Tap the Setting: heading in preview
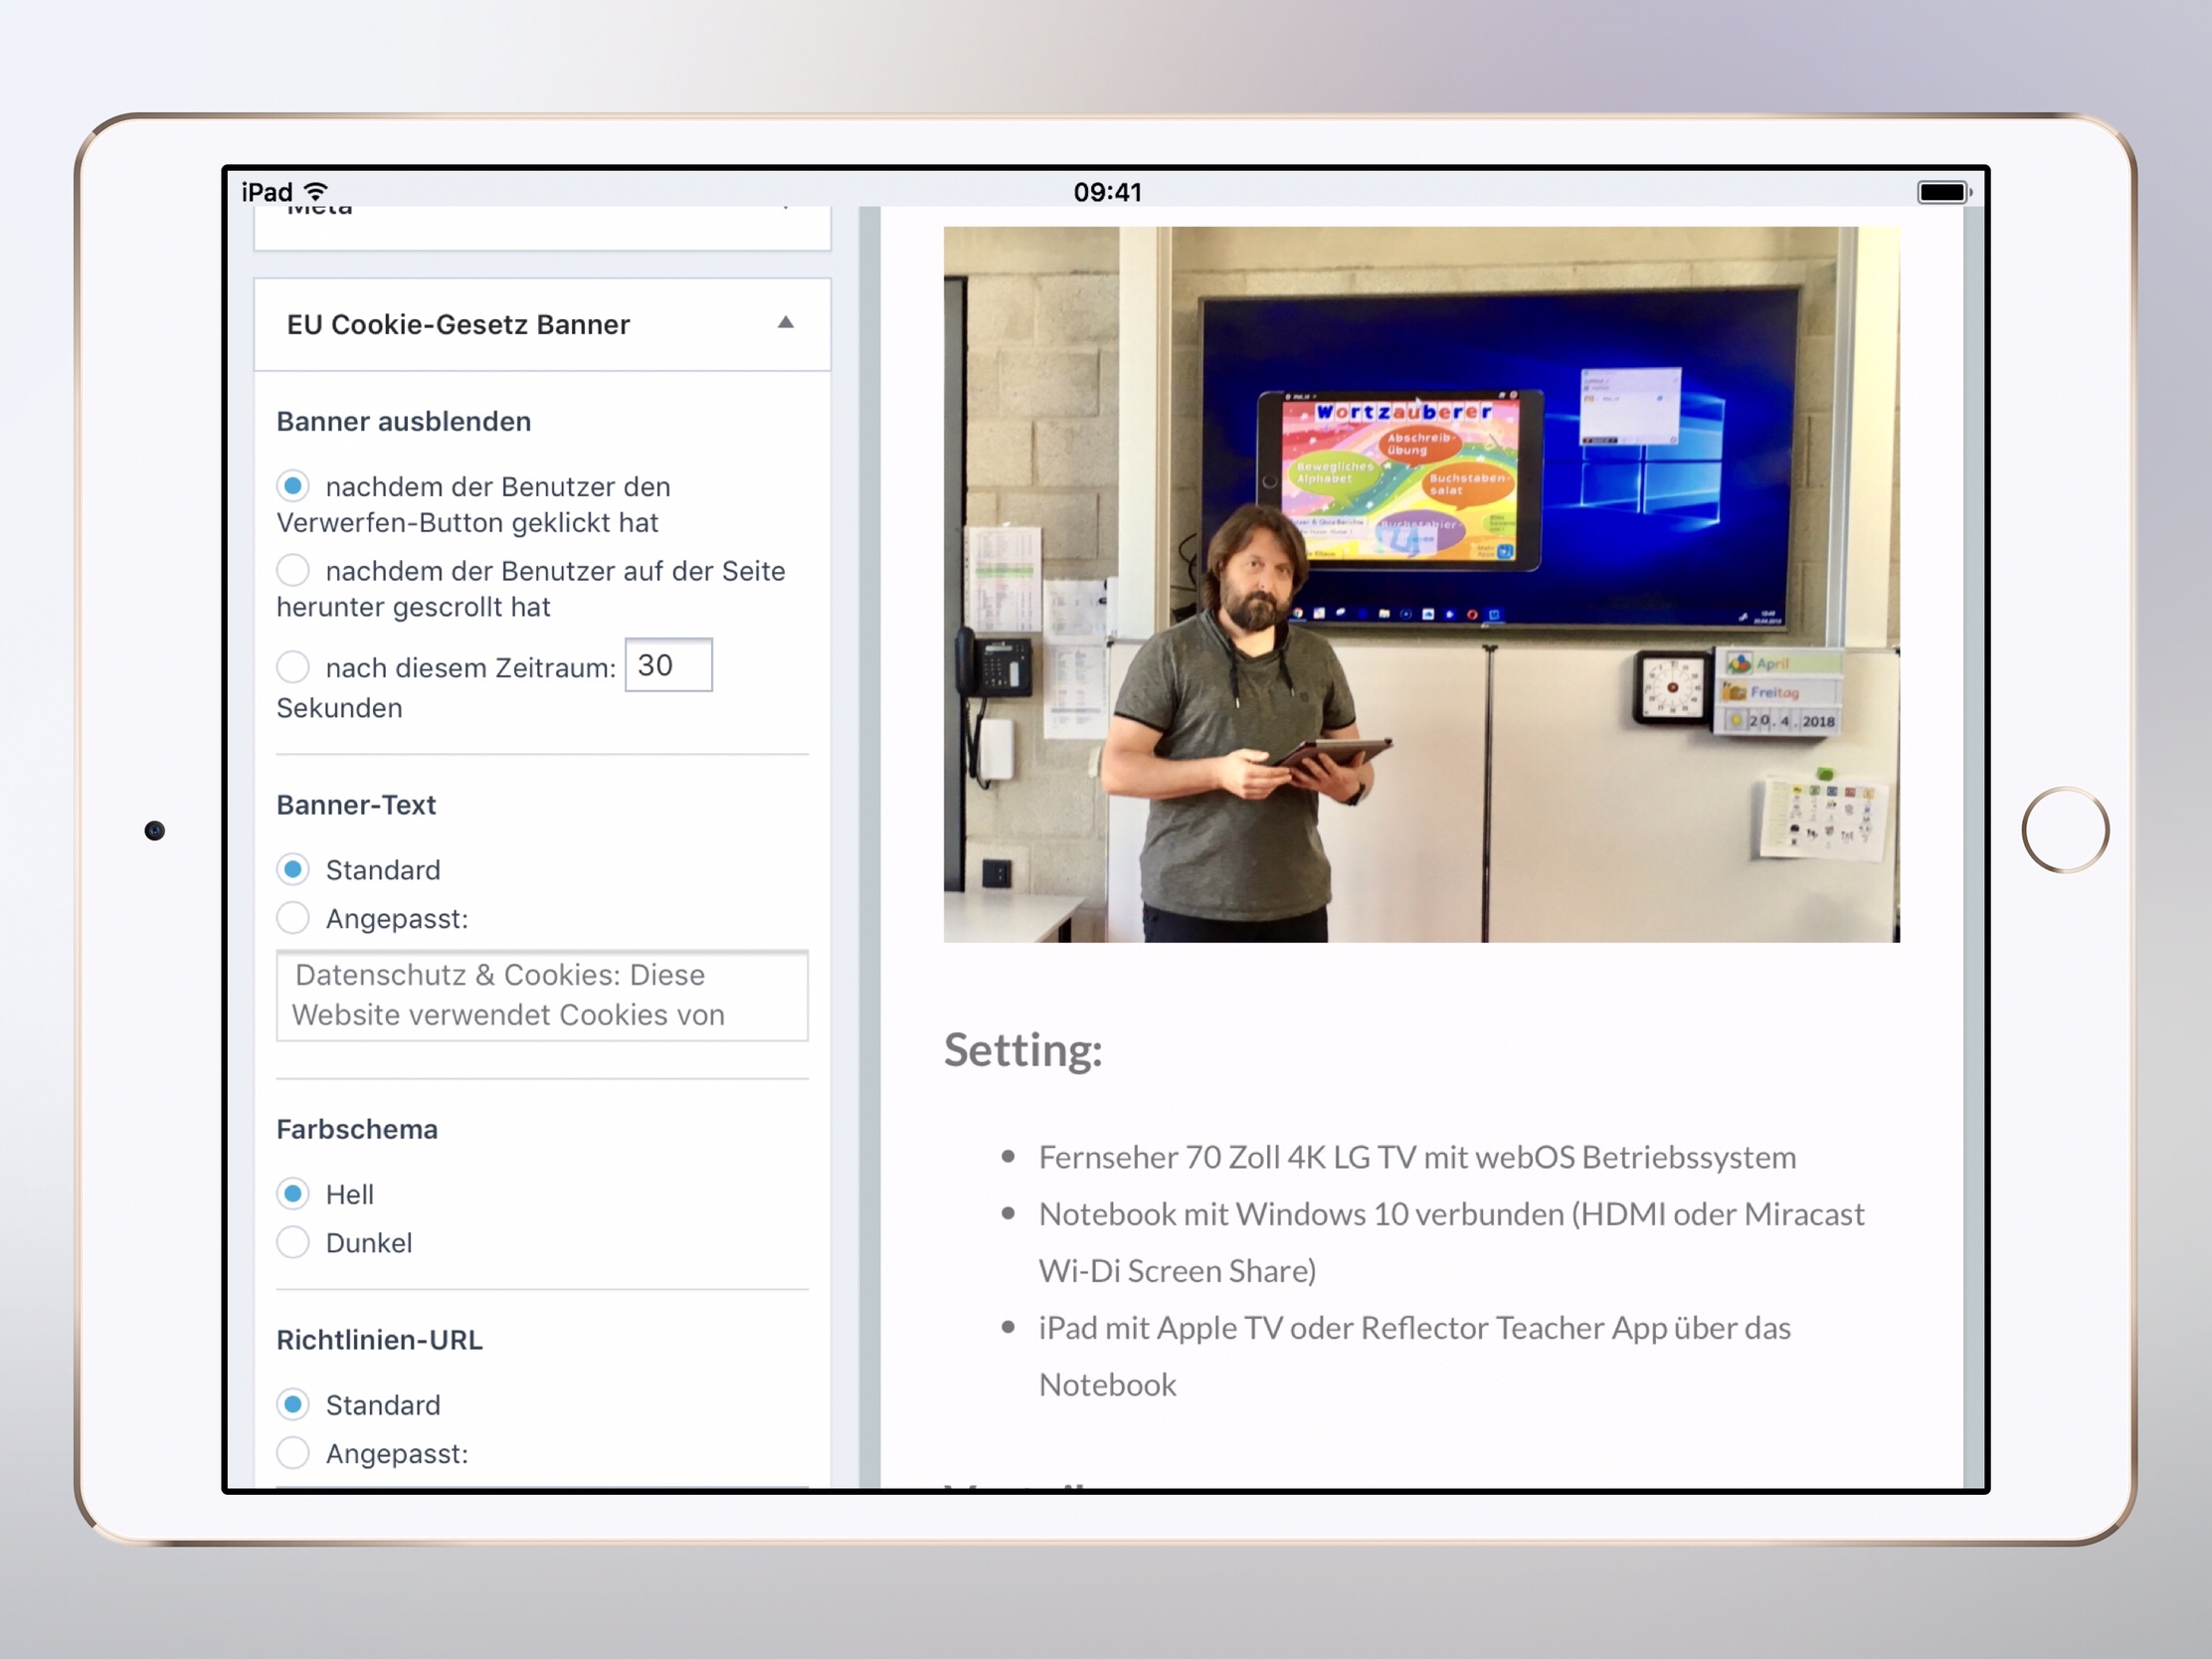 pos(1022,1050)
